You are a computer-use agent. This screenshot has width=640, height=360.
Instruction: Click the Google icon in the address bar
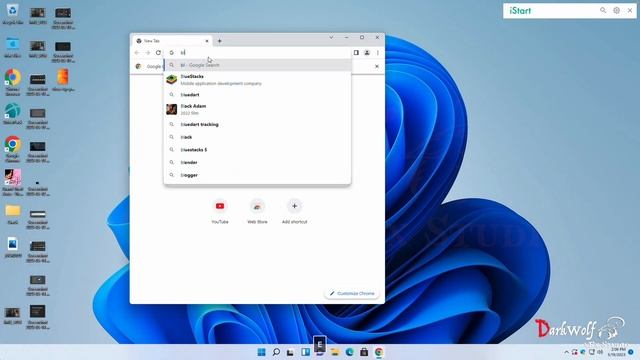pos(172,52)
